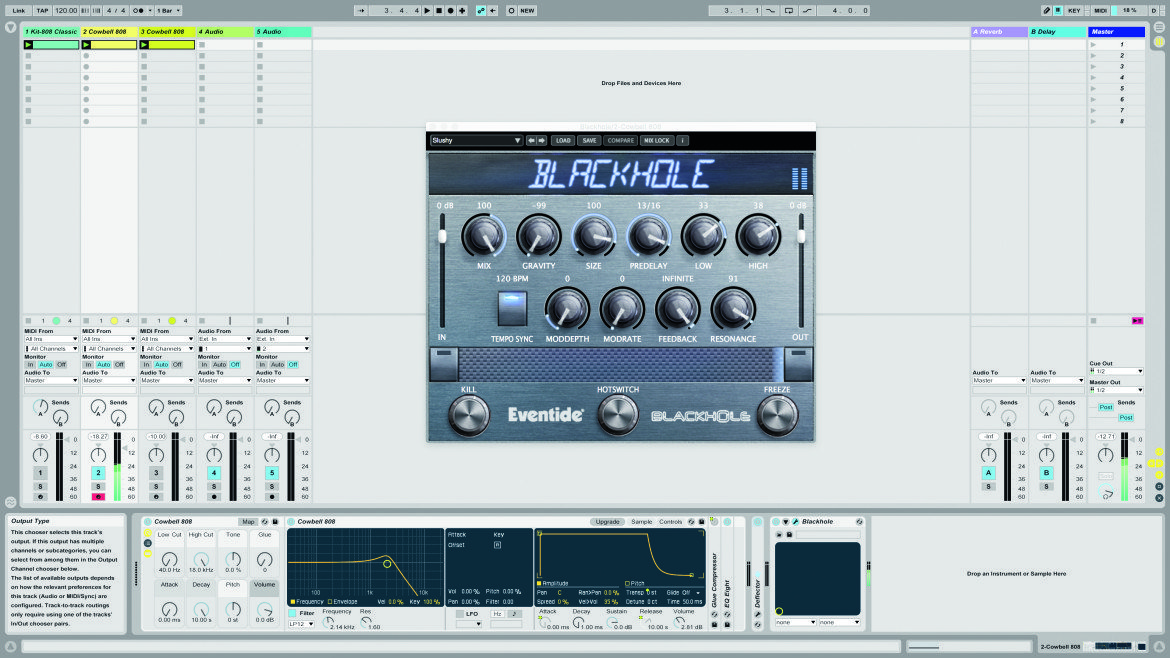The image size is (1170, 658).
Task: Open the 1 Bar quantization dropdown
Action: click(x=169, y=10)
